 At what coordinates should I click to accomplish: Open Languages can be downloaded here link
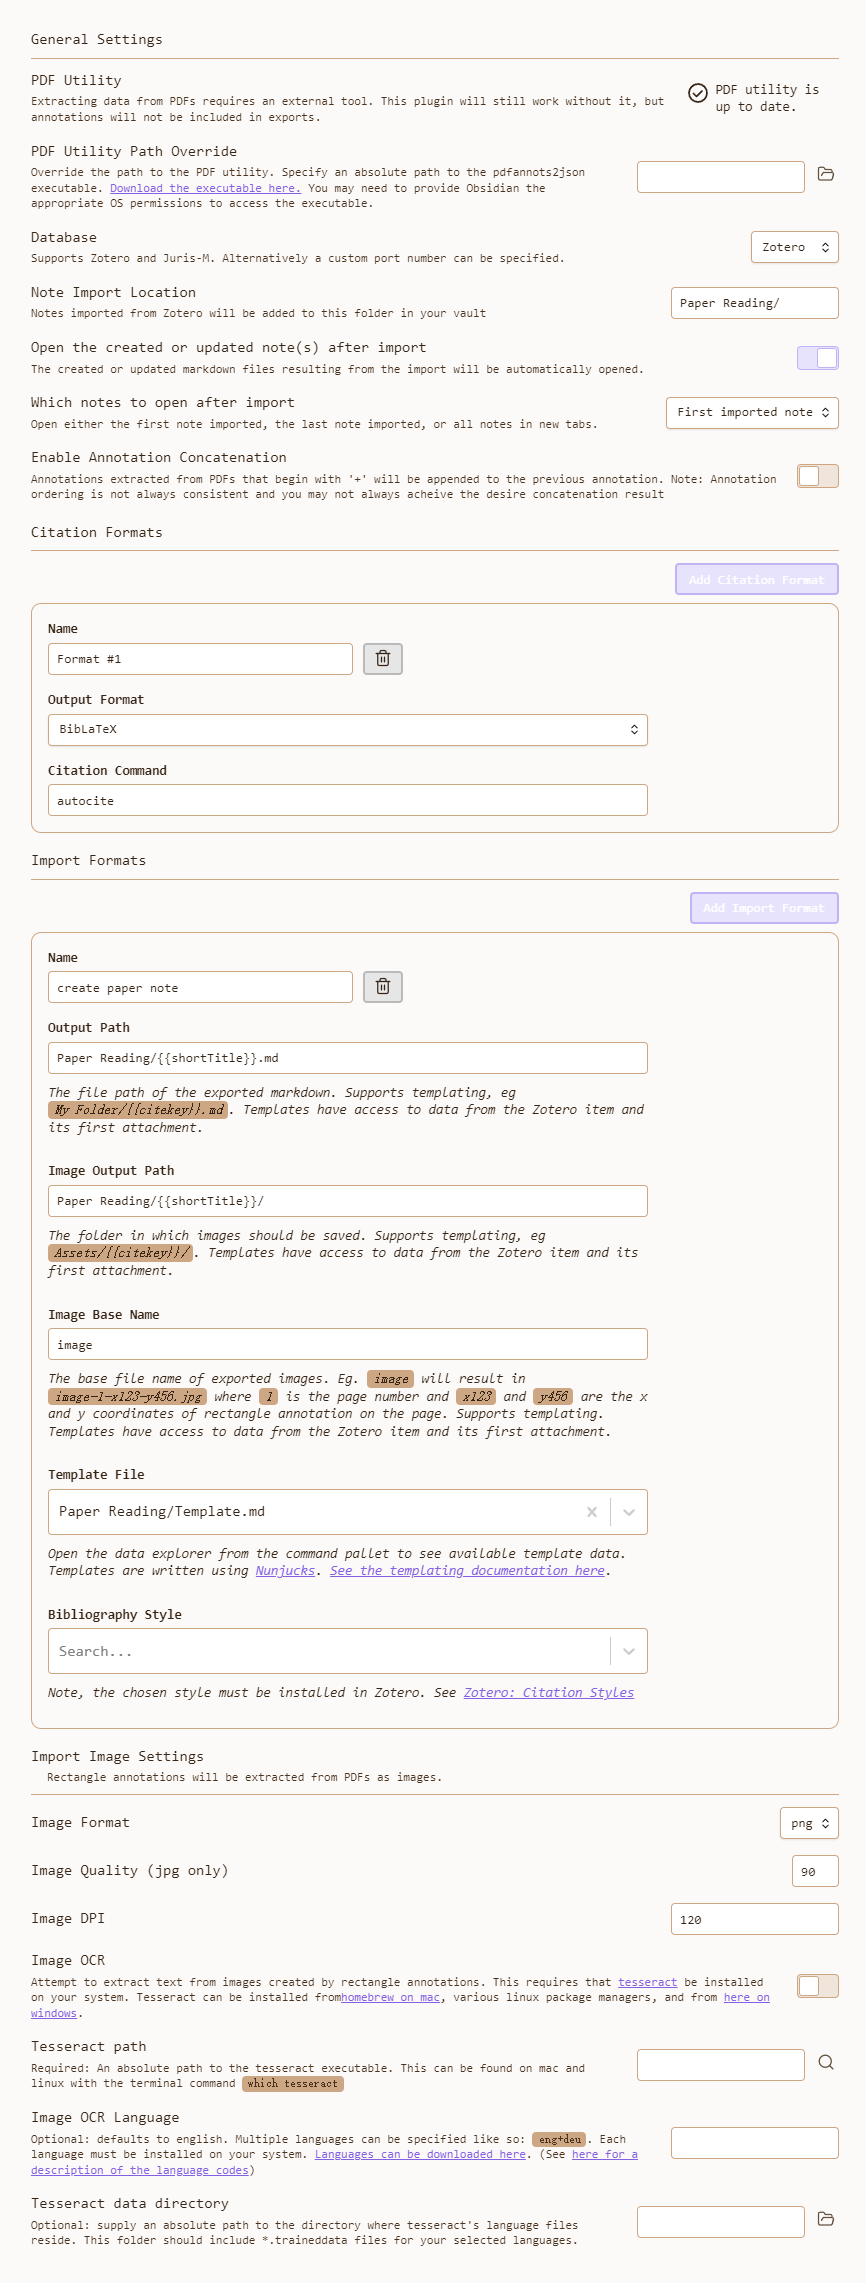[420, 2154]
